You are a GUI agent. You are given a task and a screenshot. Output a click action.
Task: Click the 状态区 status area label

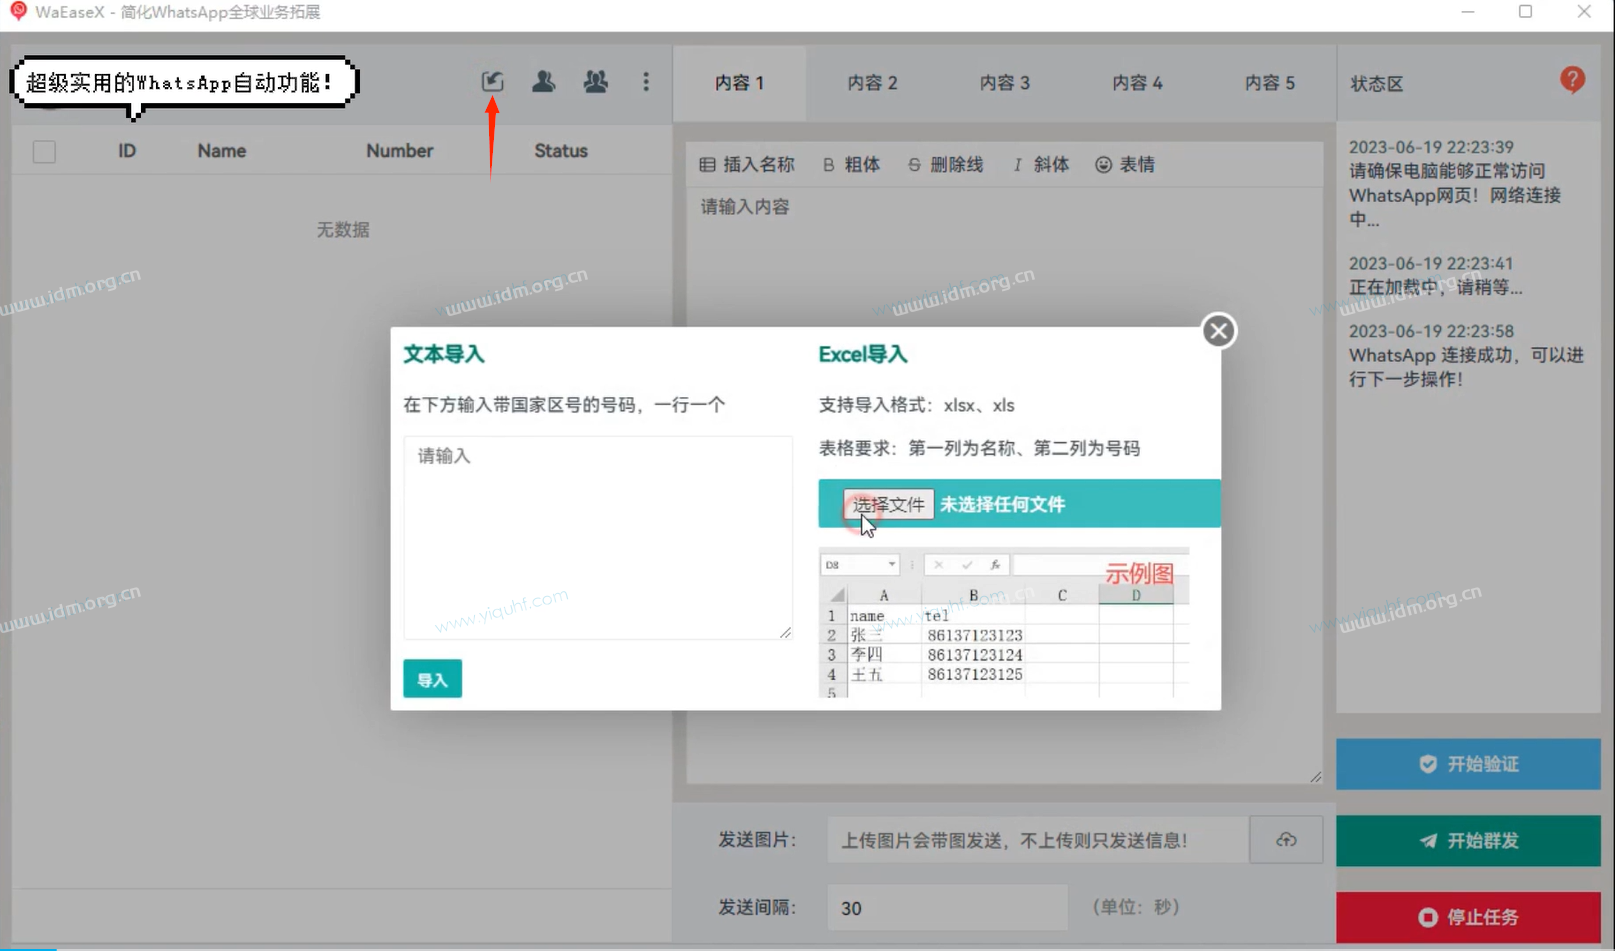(x=1377, y=84)
